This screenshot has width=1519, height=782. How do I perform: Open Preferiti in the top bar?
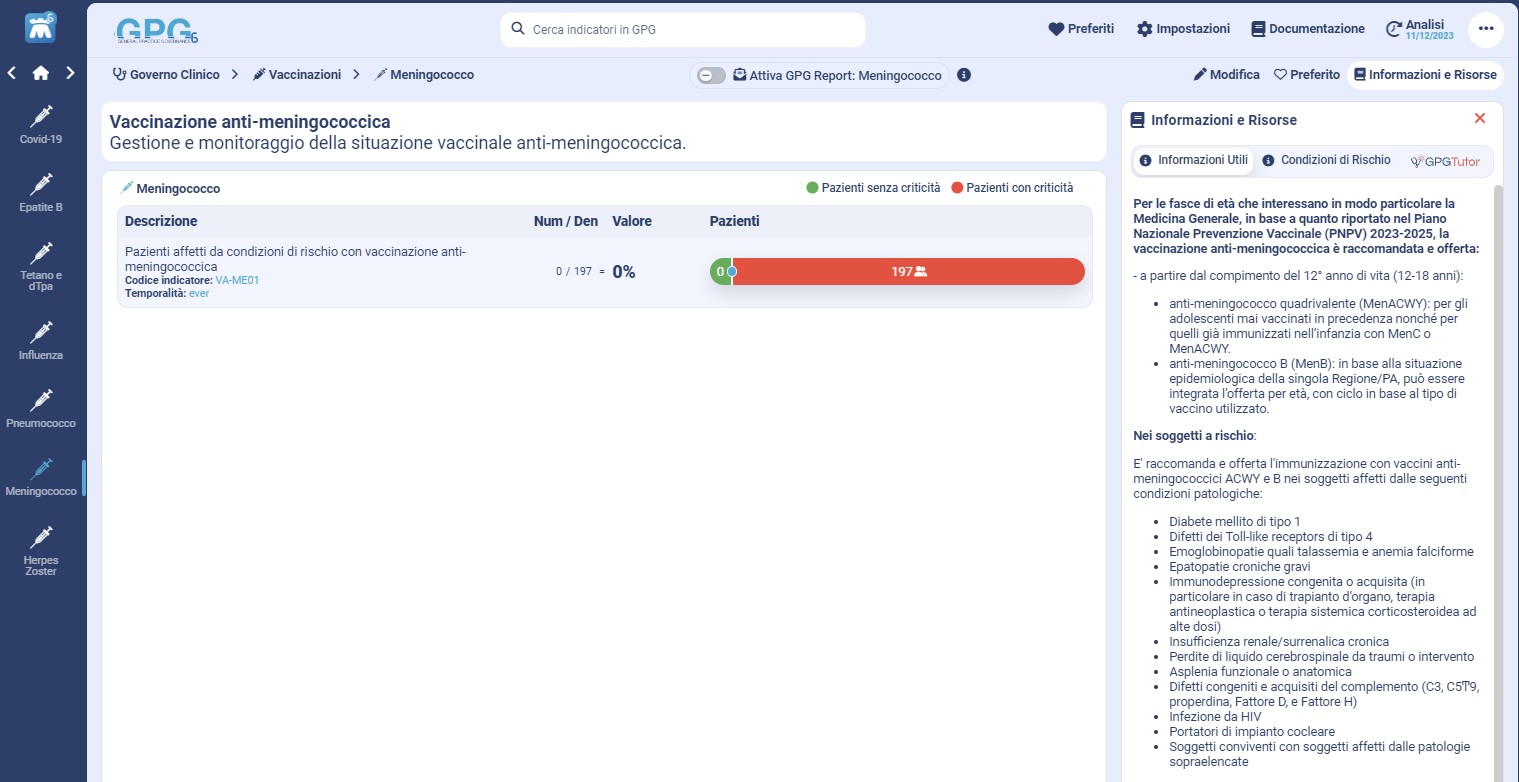pos(1081,29)
